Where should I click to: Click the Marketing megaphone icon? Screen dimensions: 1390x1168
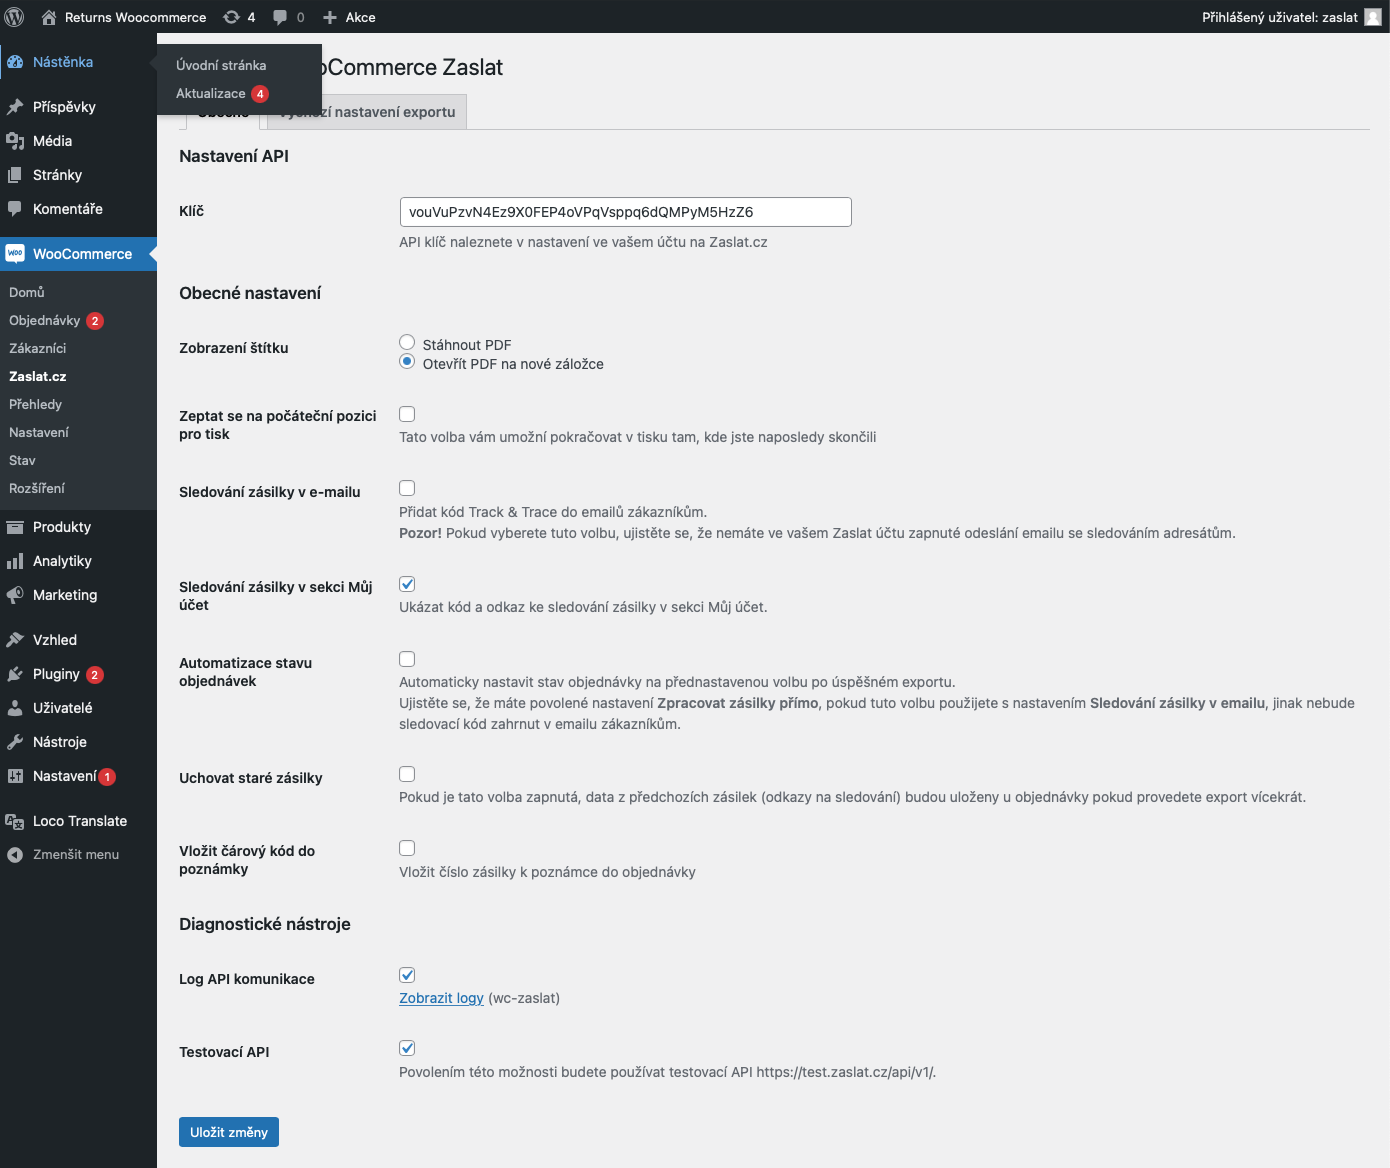[15, 595]
